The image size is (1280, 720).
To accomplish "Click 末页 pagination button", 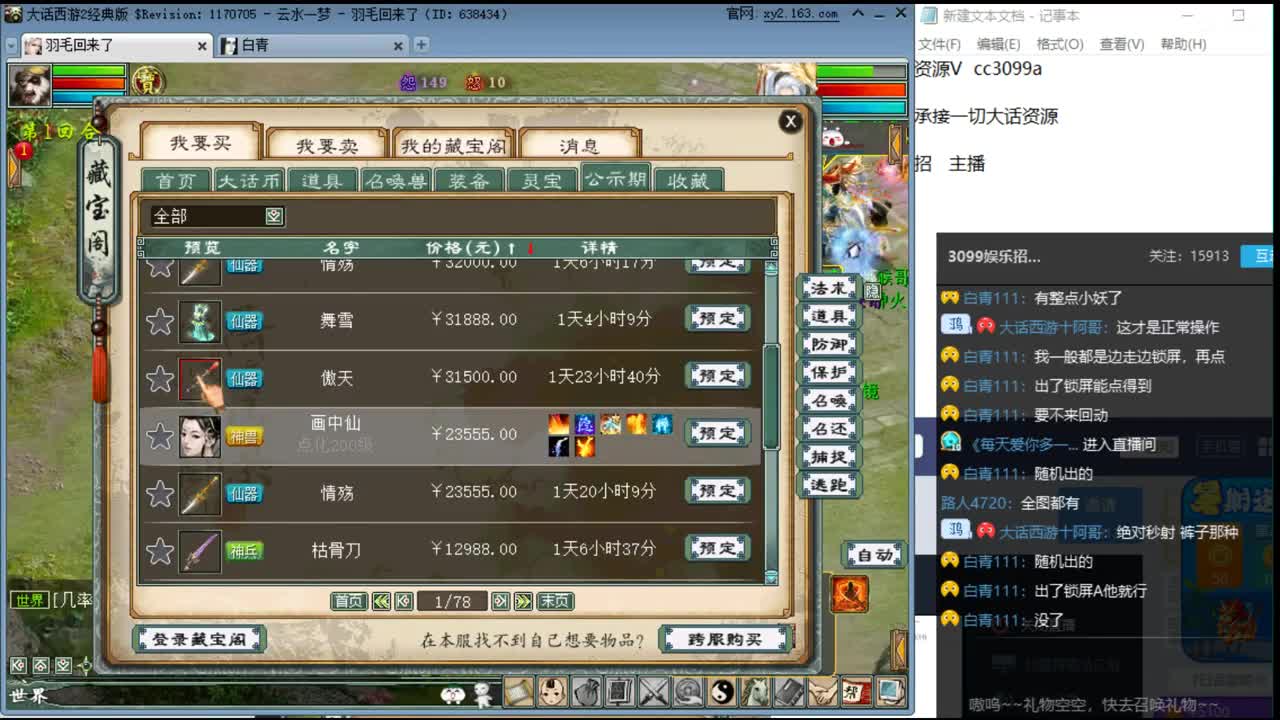I will pos(555,601).
